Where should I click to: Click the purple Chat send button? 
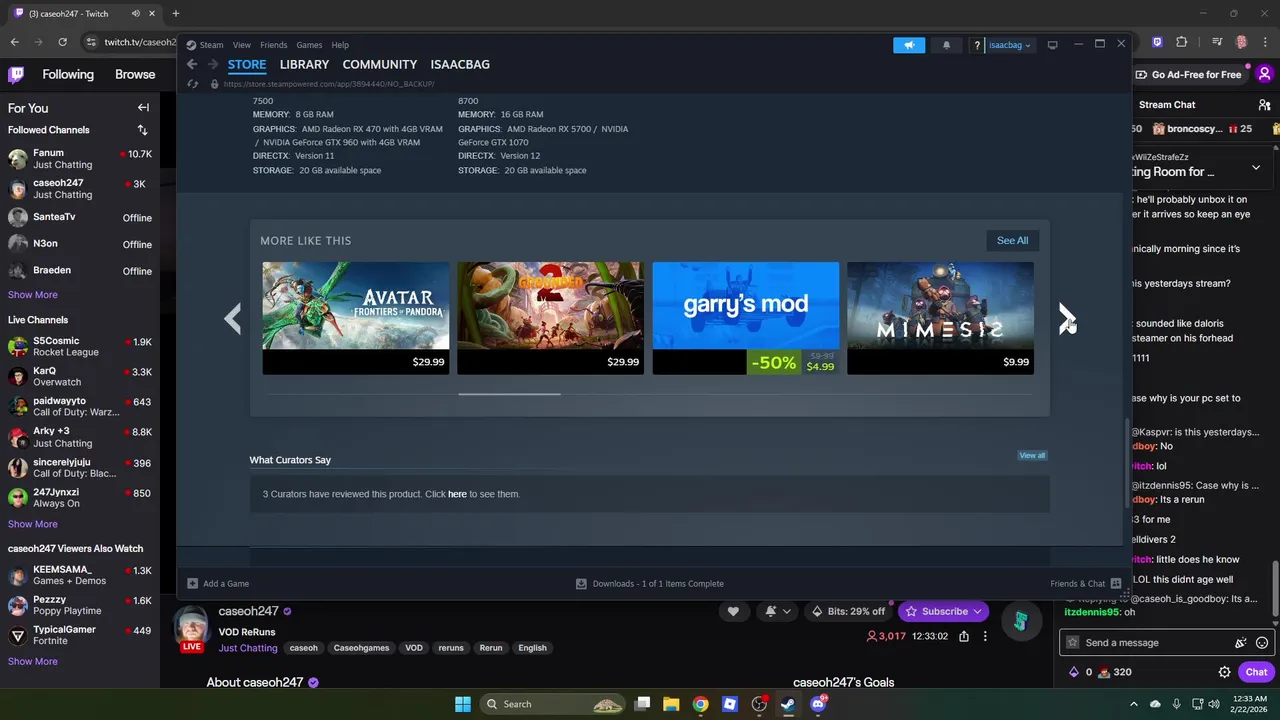coord(1256,672)
